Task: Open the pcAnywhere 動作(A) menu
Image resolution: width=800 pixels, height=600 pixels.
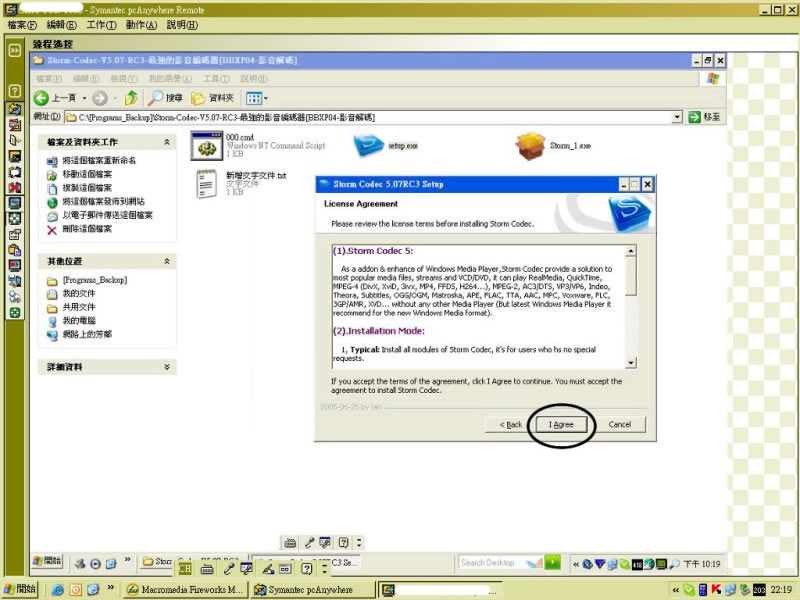Action: pos(141,24)
